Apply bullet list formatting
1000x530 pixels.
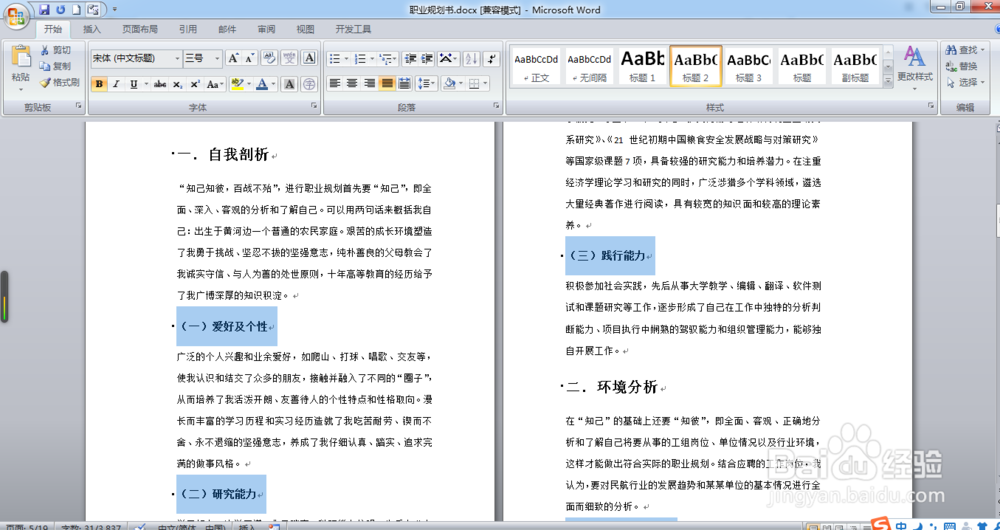pos(335,59)
